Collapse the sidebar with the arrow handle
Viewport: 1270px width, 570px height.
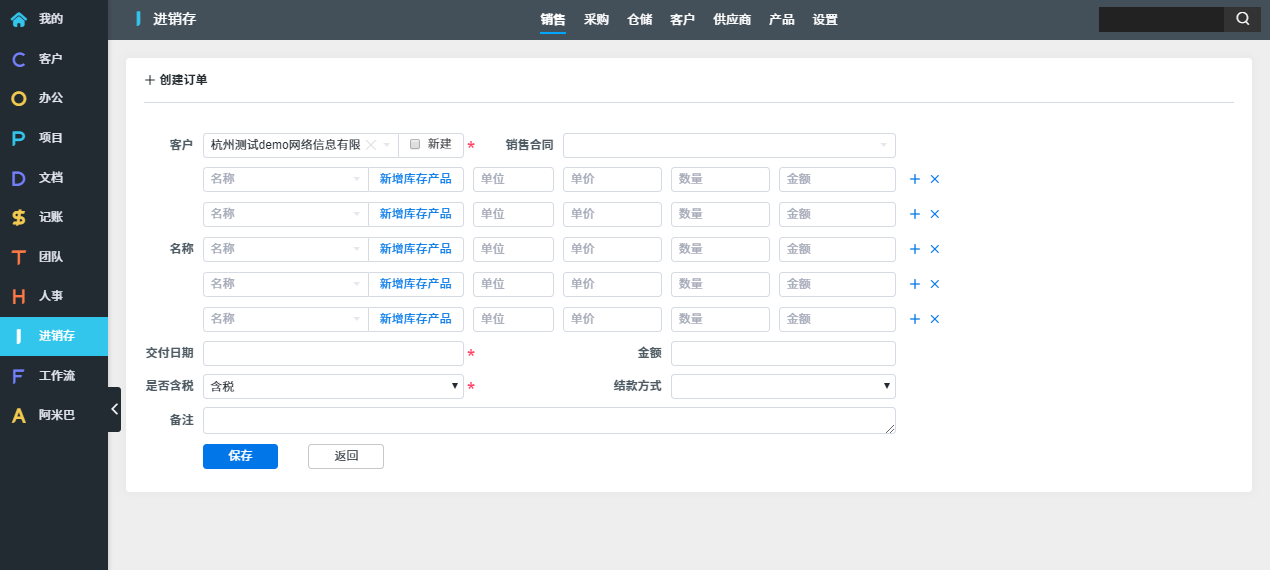[x=114, y=409]
